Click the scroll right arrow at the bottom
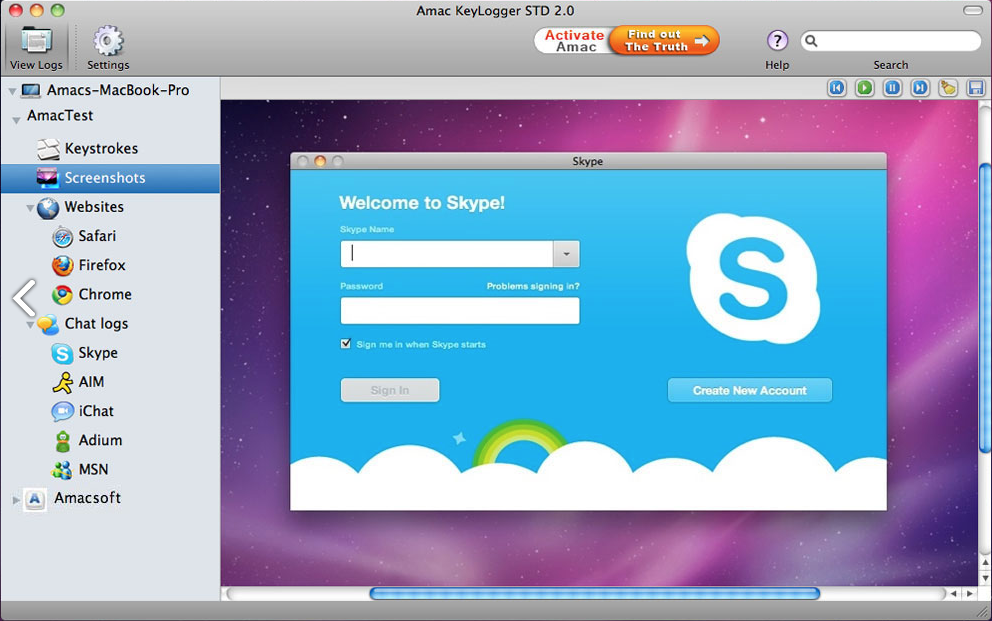This screenshot has width=992, height=621. point(970,594)
